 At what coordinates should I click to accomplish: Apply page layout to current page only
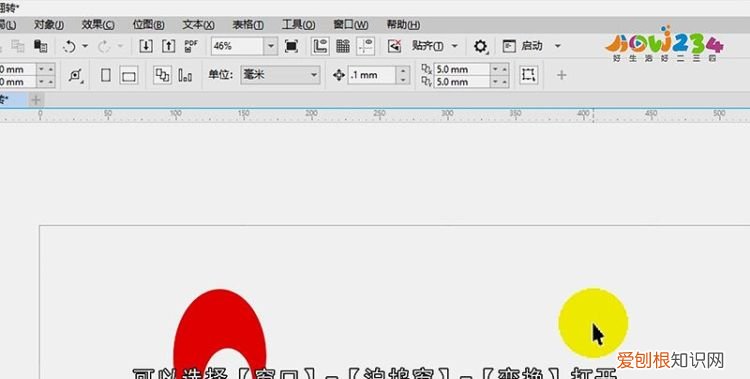pos(185,75)
